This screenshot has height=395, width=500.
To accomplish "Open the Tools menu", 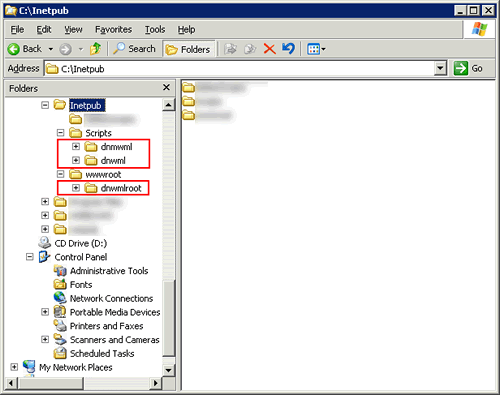I will point(155,30).
